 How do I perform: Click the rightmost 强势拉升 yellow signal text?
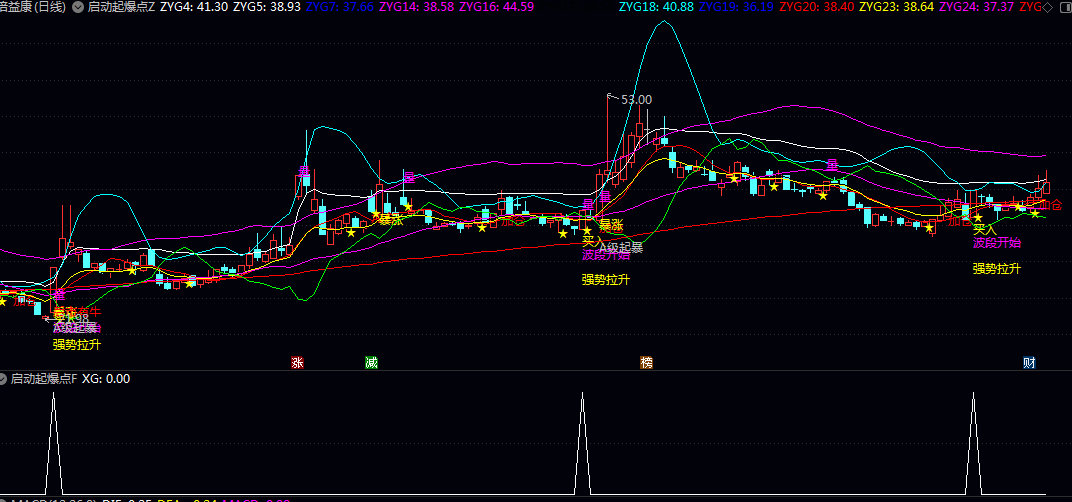tap(997, 268)
